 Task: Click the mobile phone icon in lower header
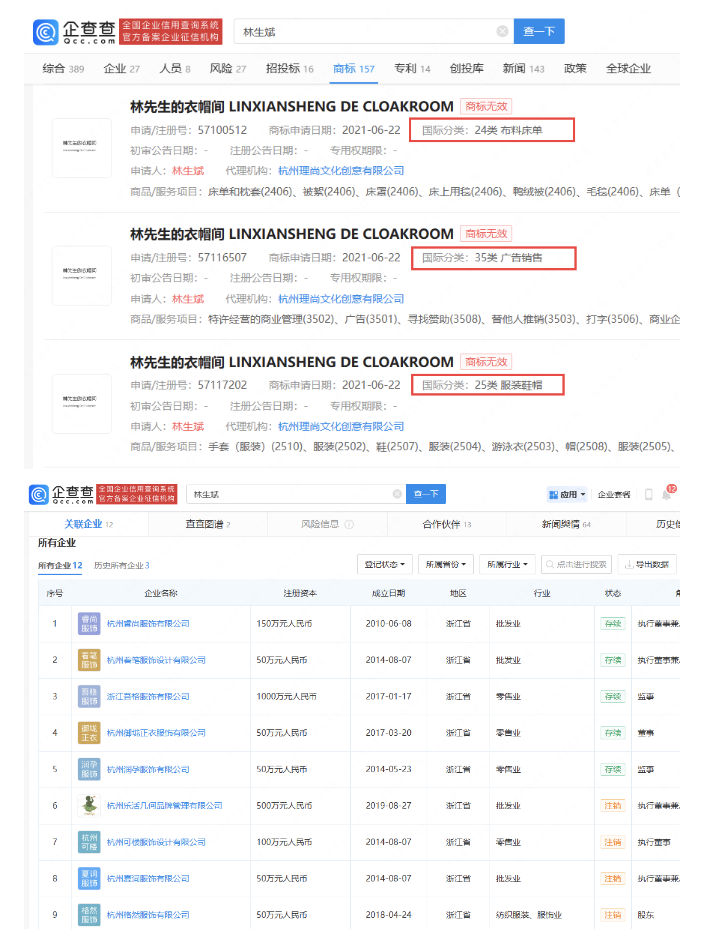648,494
